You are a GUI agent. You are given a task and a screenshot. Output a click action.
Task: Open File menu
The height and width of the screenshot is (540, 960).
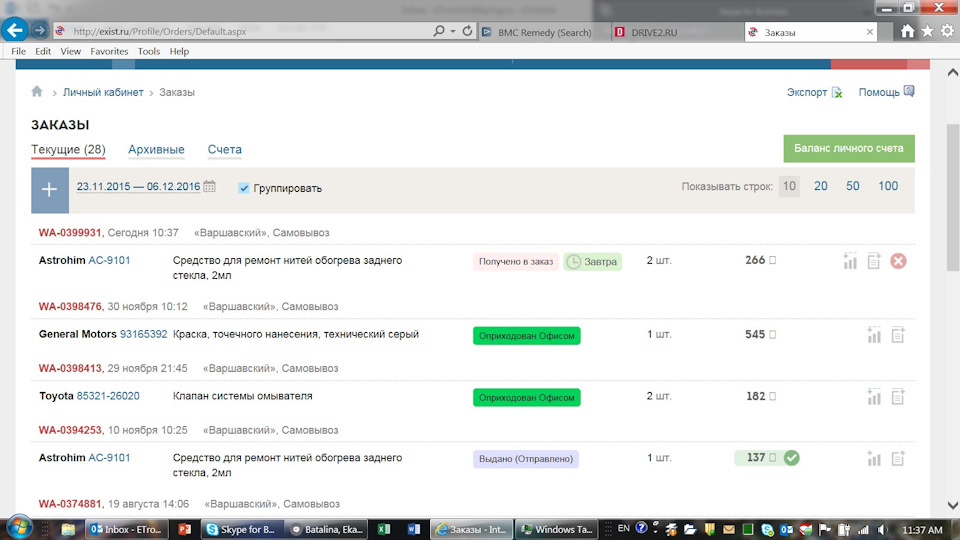18,51
